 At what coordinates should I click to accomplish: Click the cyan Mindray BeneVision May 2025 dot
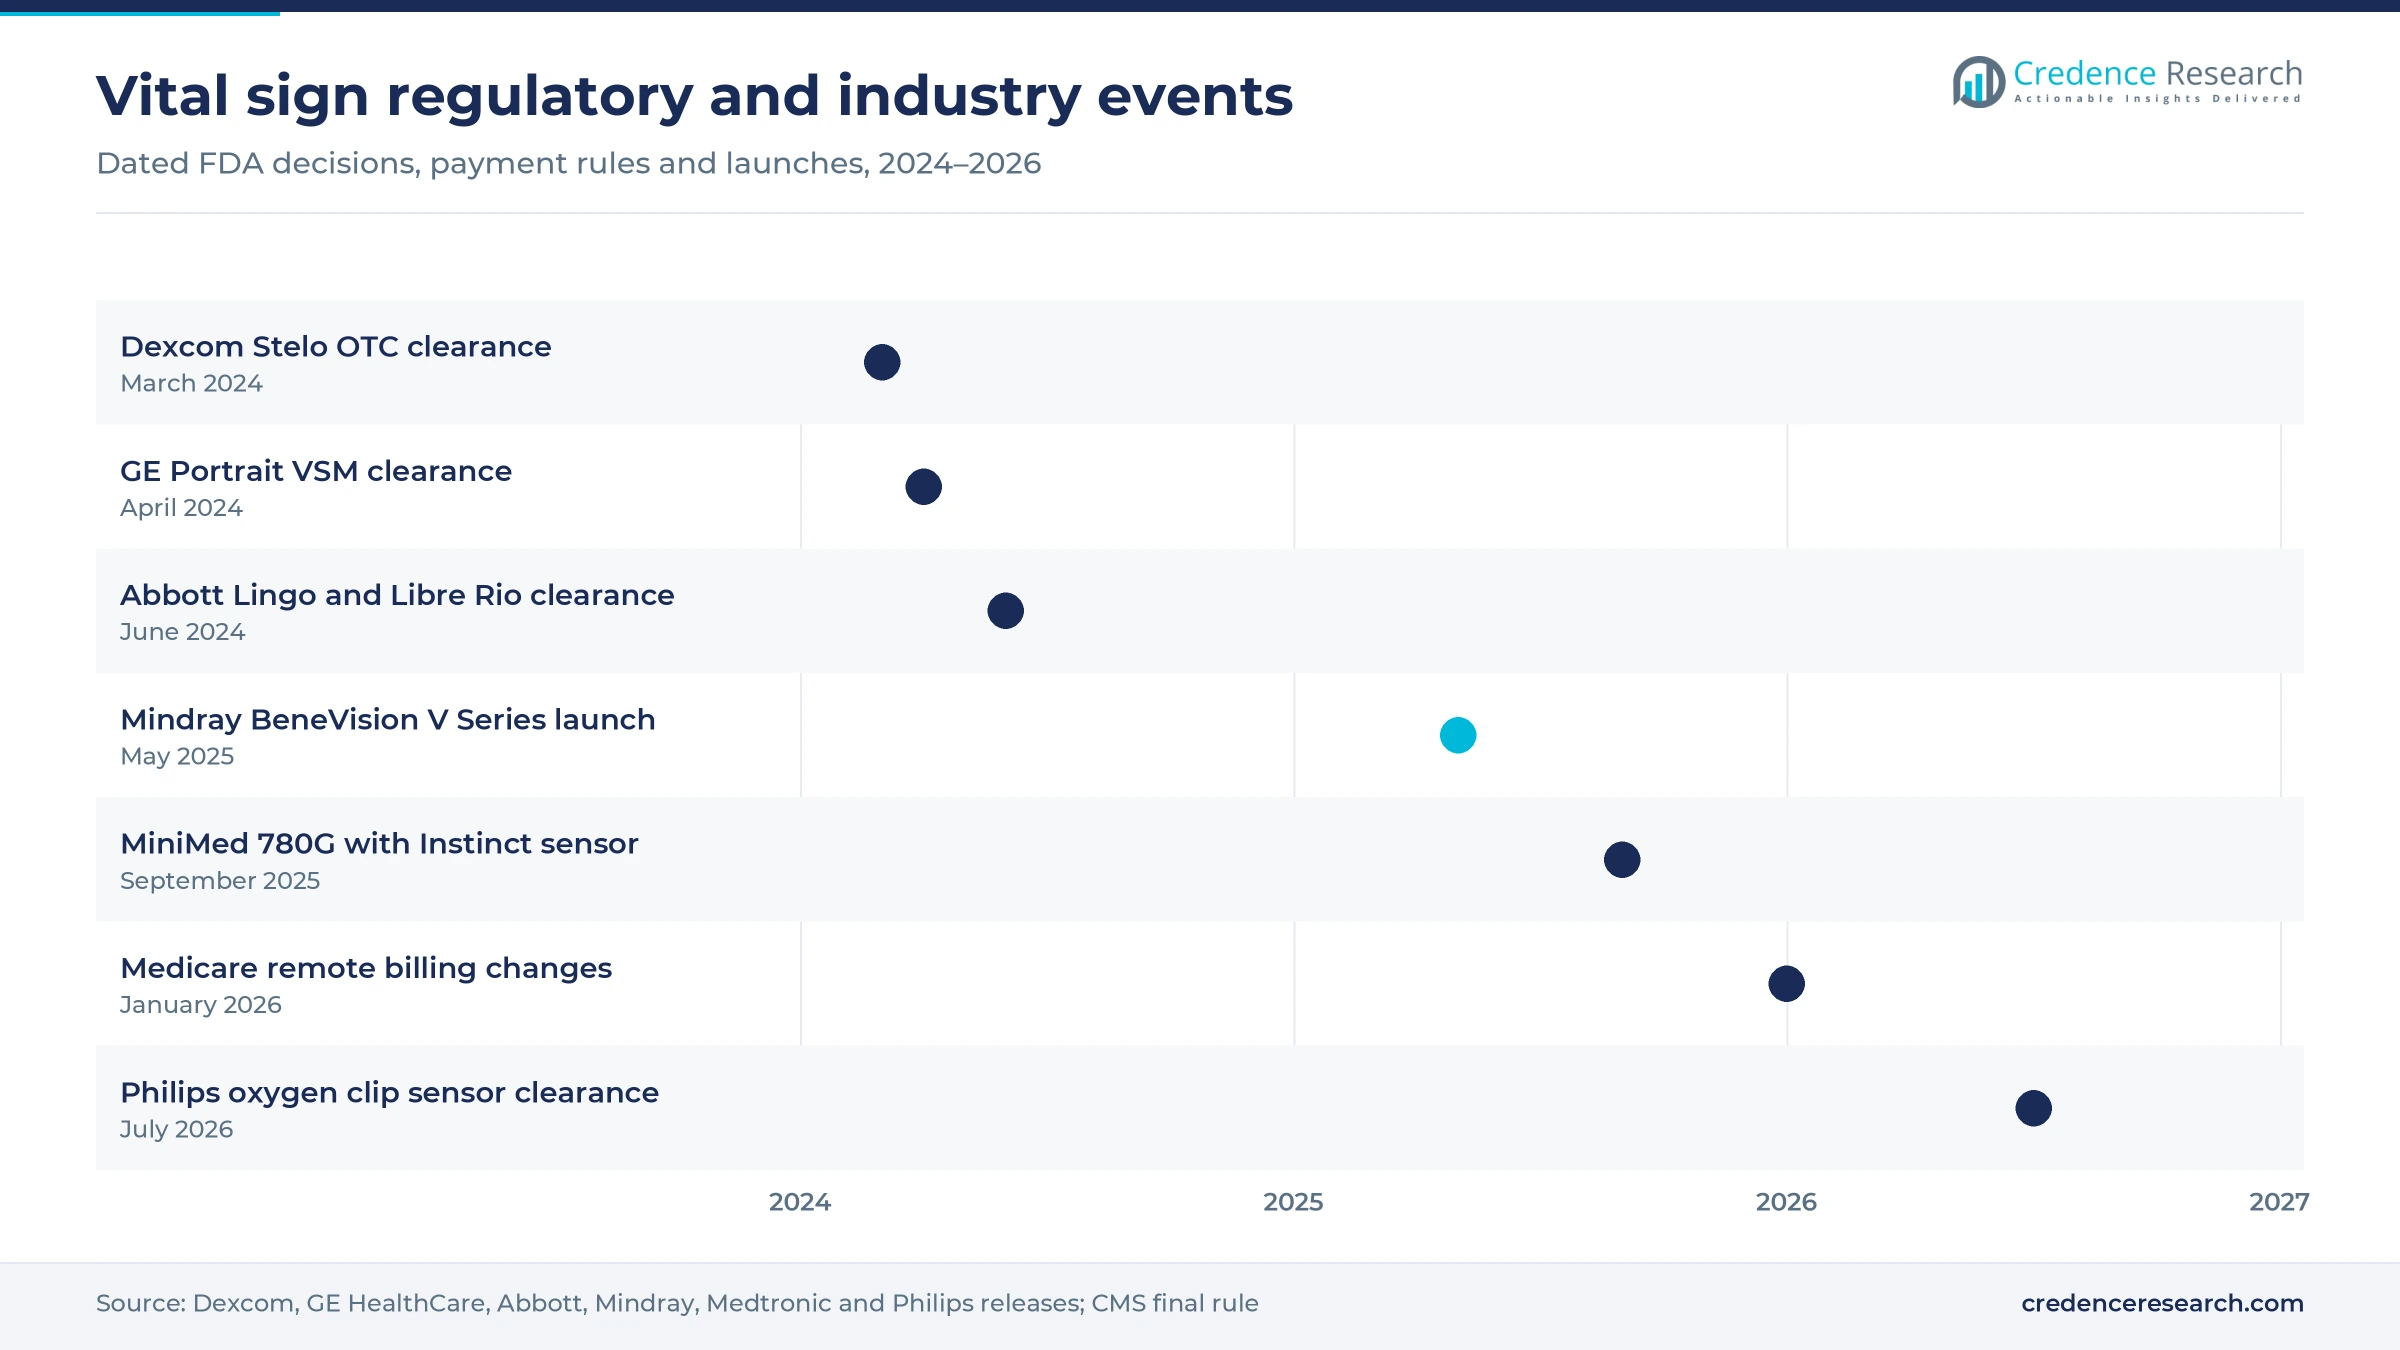pyautogui.click(x=1458, y=735)
